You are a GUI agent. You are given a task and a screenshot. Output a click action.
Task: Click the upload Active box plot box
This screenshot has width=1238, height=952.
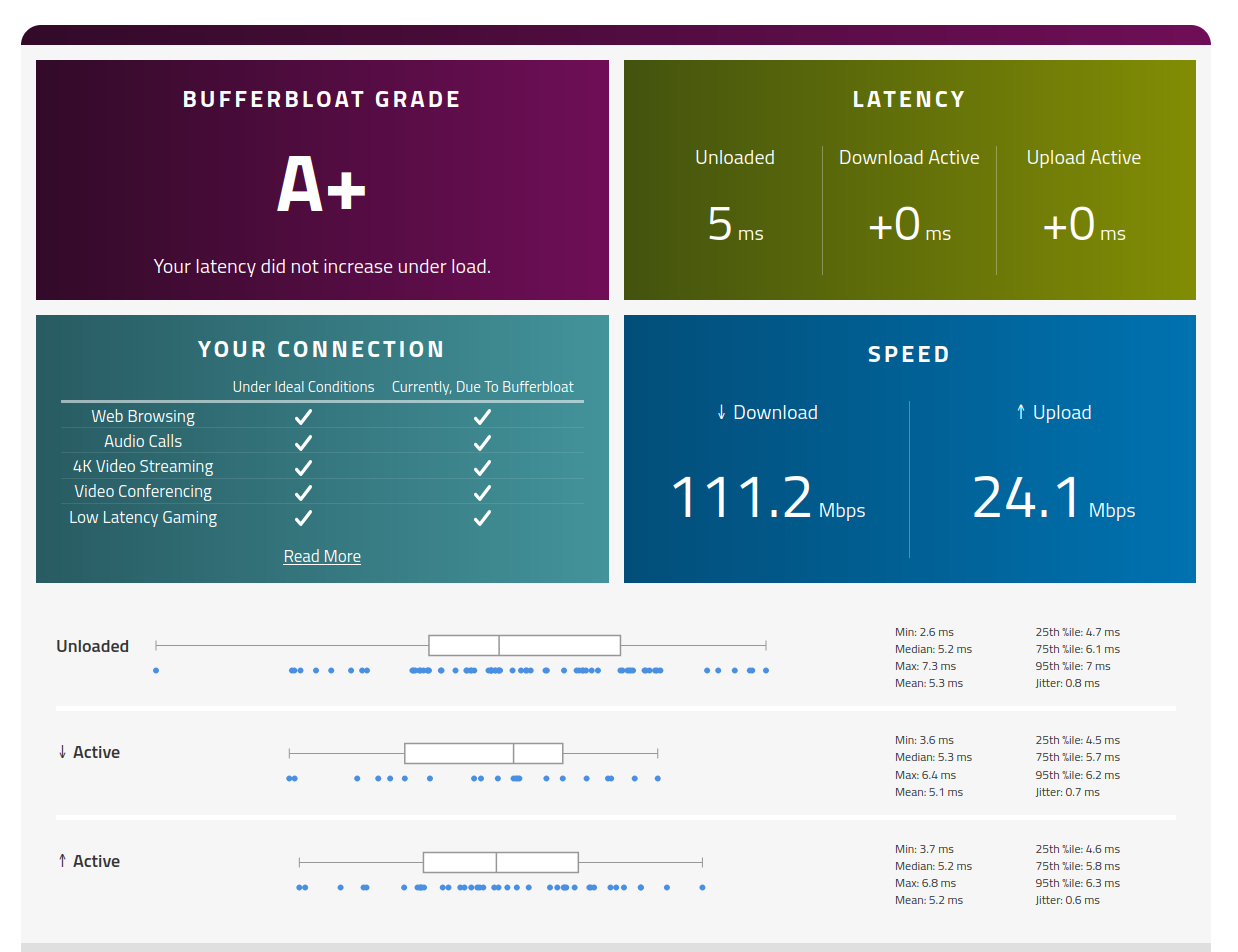point(501,862)
